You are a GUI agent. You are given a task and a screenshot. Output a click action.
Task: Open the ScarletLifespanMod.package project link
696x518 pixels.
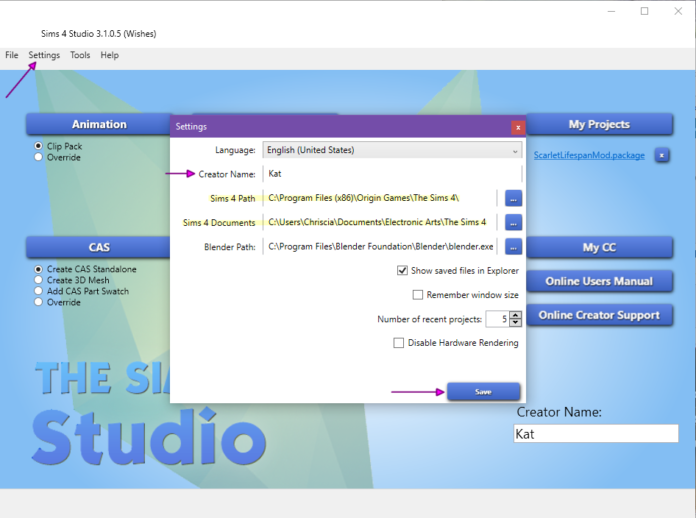point(588,155)
